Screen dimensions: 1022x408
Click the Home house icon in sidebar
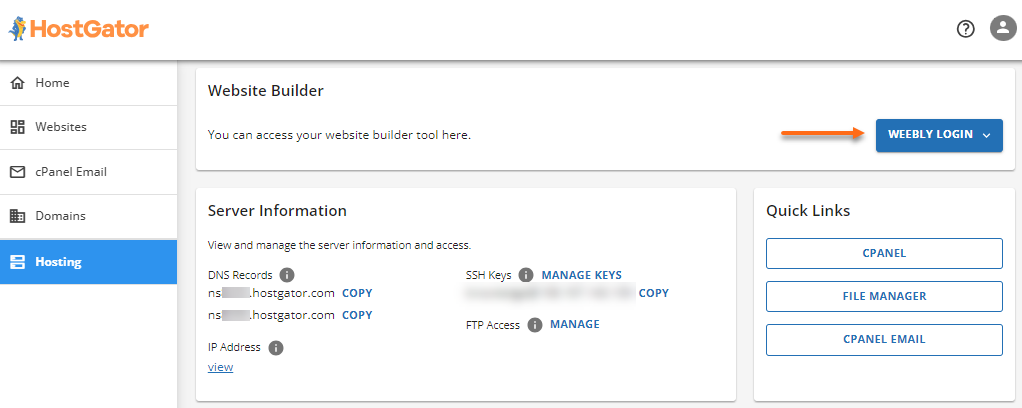18,83
